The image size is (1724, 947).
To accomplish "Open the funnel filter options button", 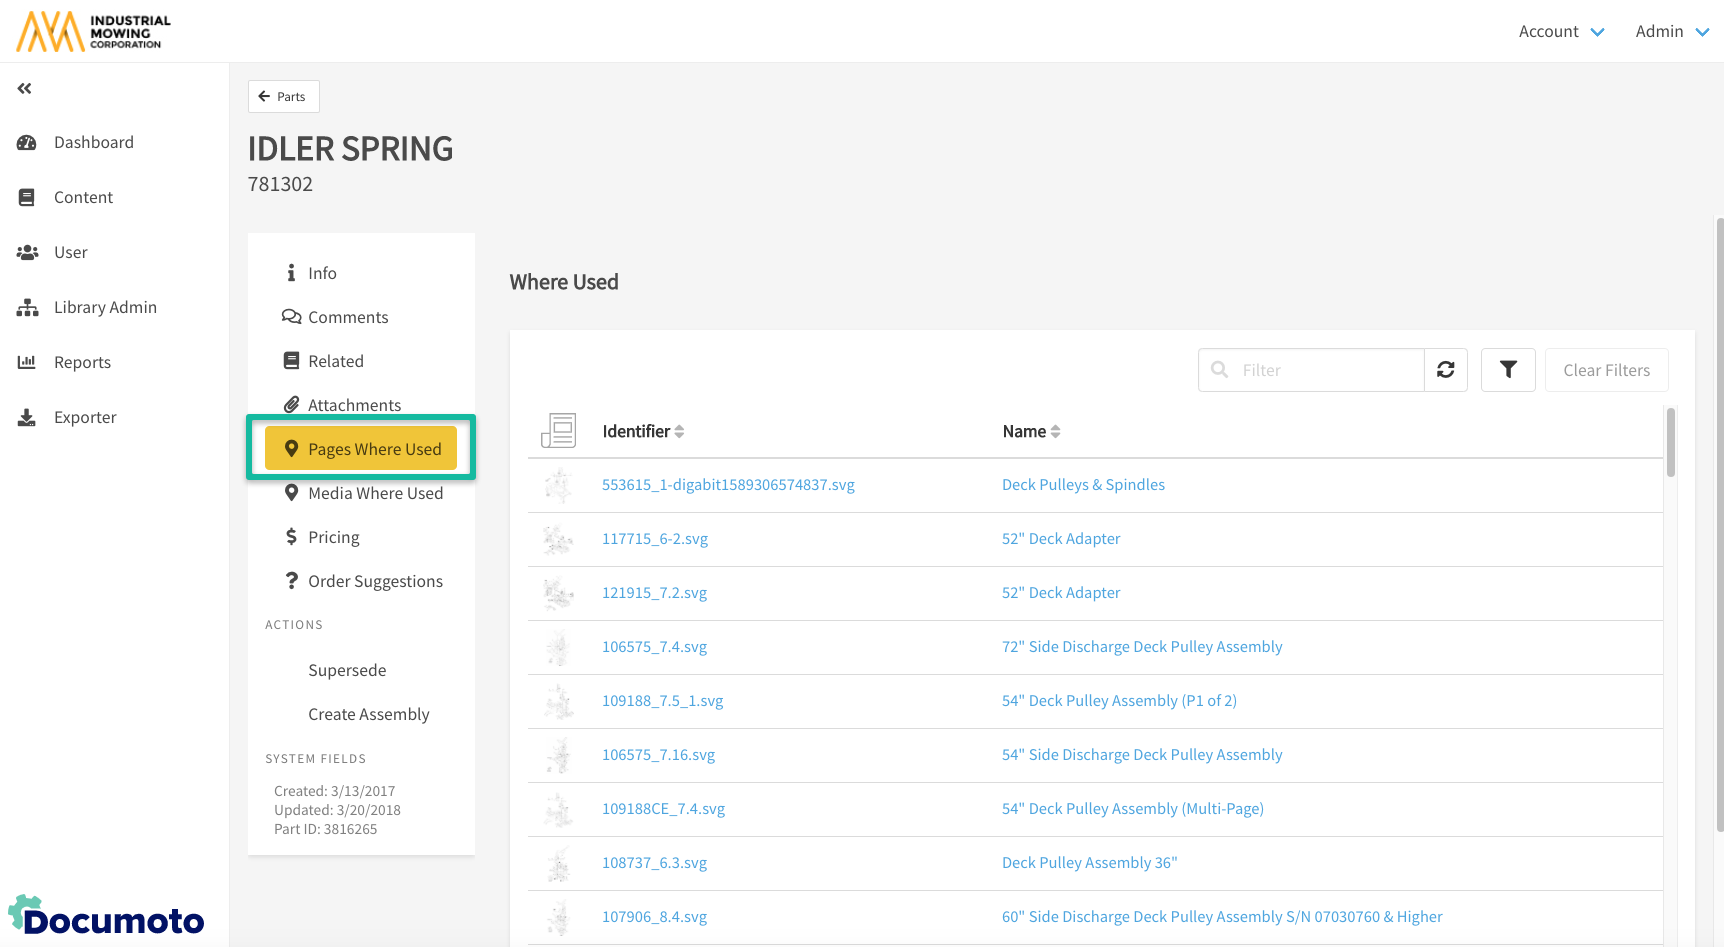I will coord(1507,370).
